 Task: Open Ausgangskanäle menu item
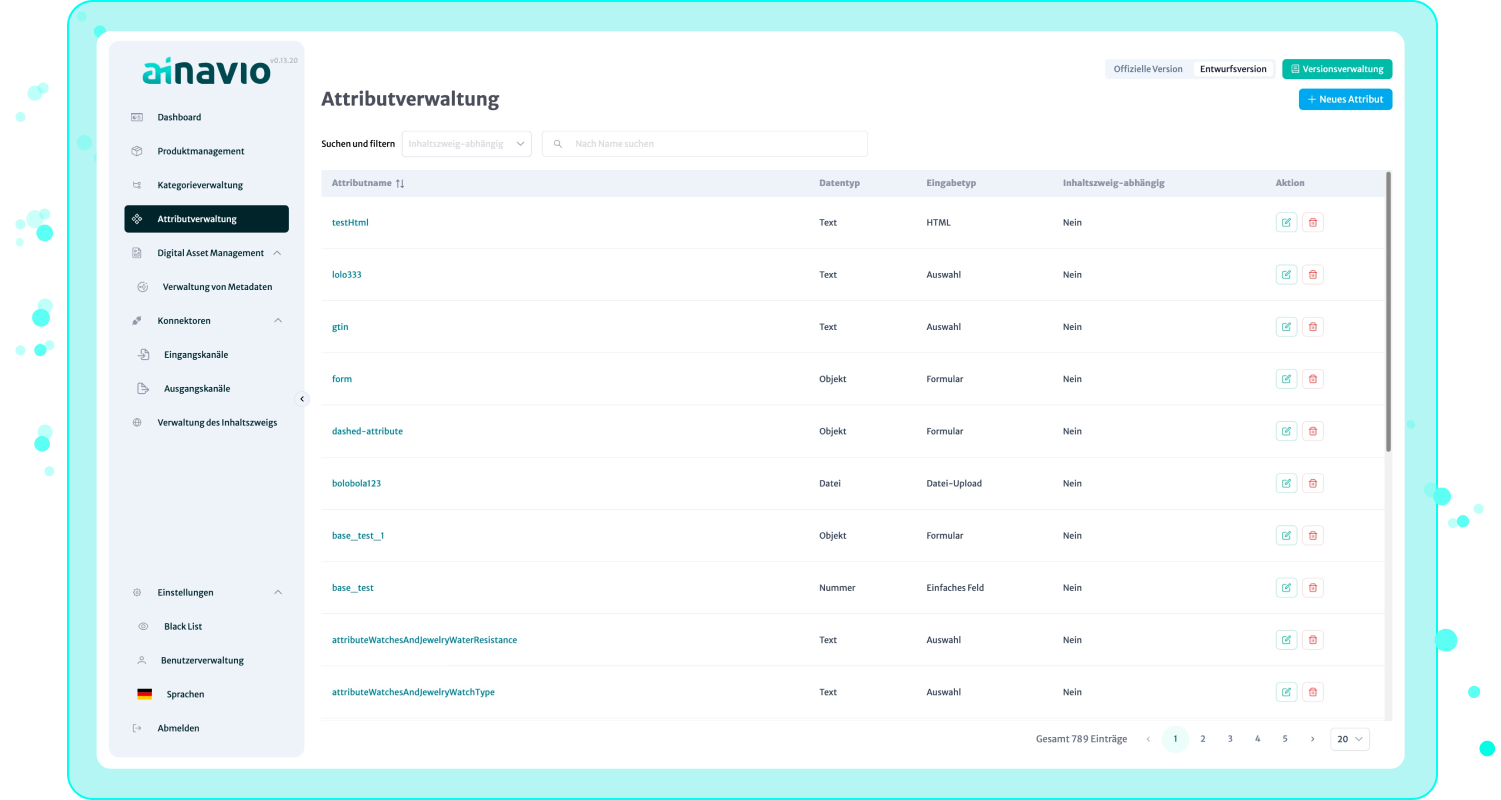[x=197, y=388]
